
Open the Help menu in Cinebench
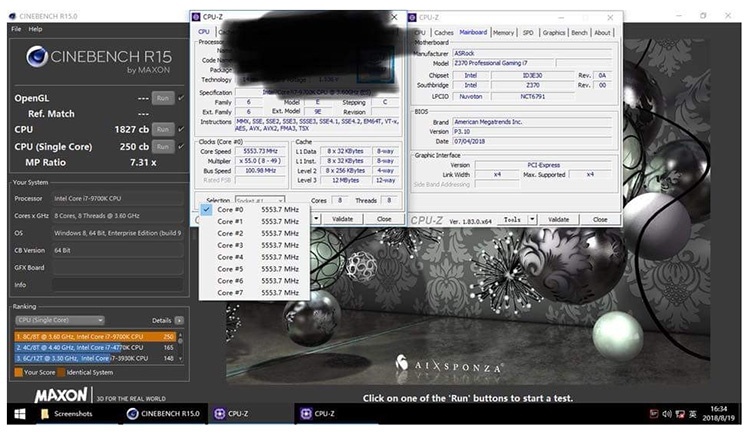(35, 29)
